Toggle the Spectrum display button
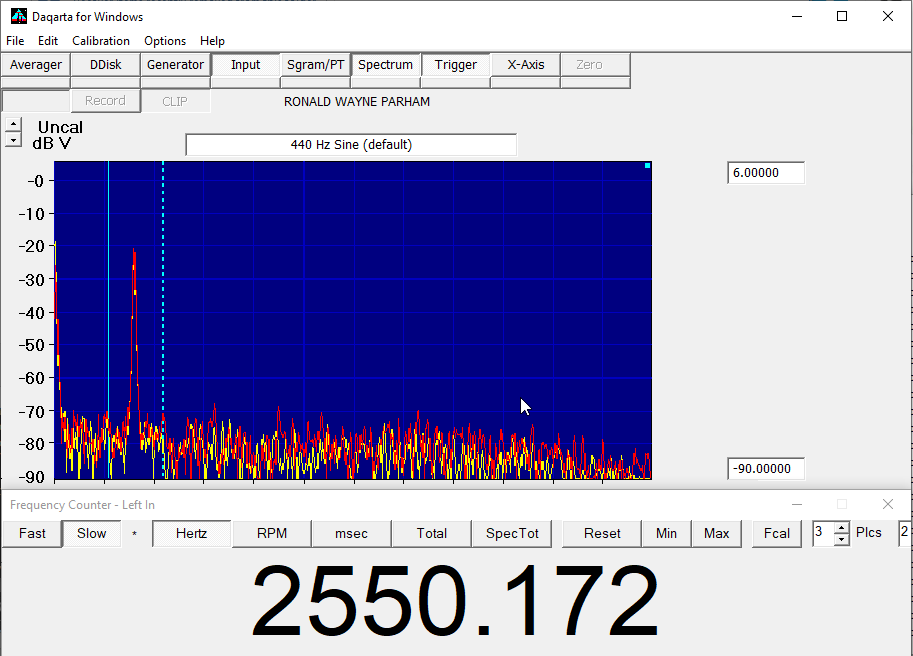 click(x=385, y=65)
